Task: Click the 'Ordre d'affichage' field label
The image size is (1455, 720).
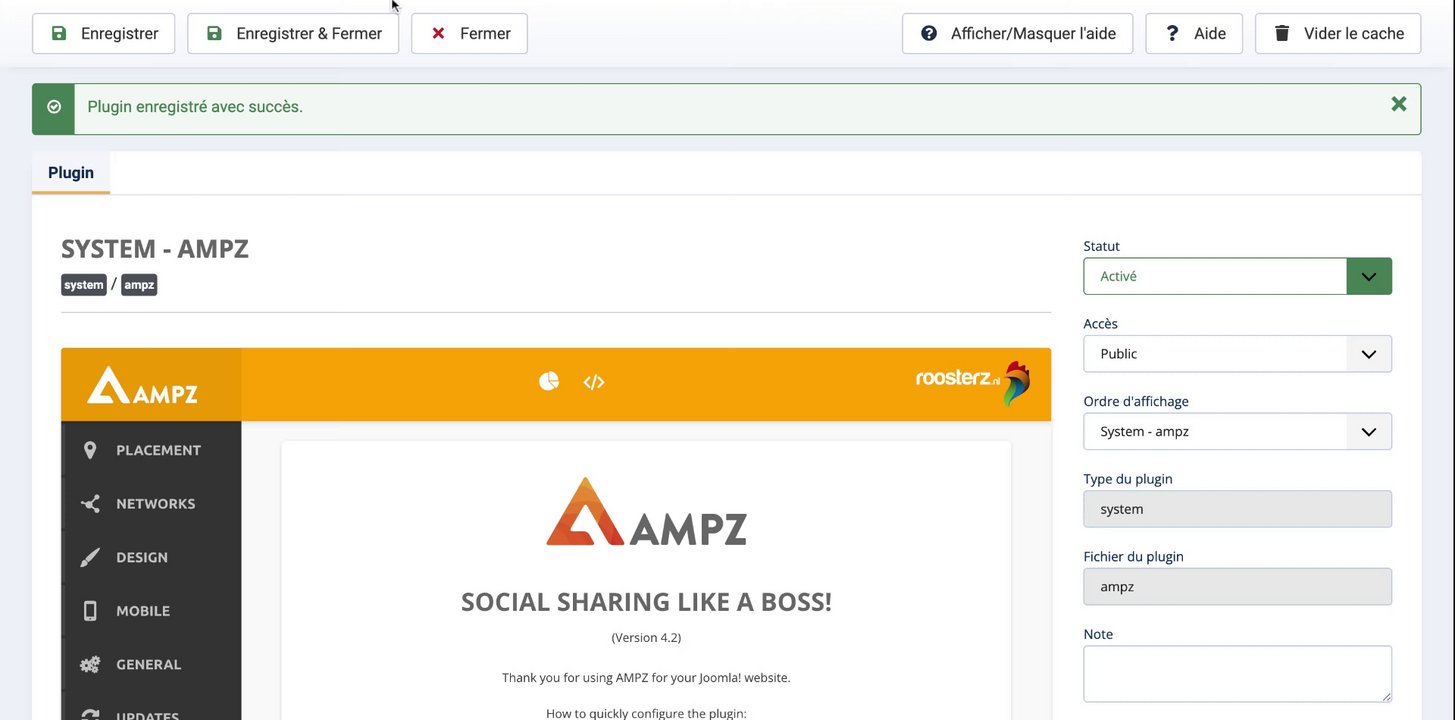Action: pyautogui.click(x=1136, y=401)
